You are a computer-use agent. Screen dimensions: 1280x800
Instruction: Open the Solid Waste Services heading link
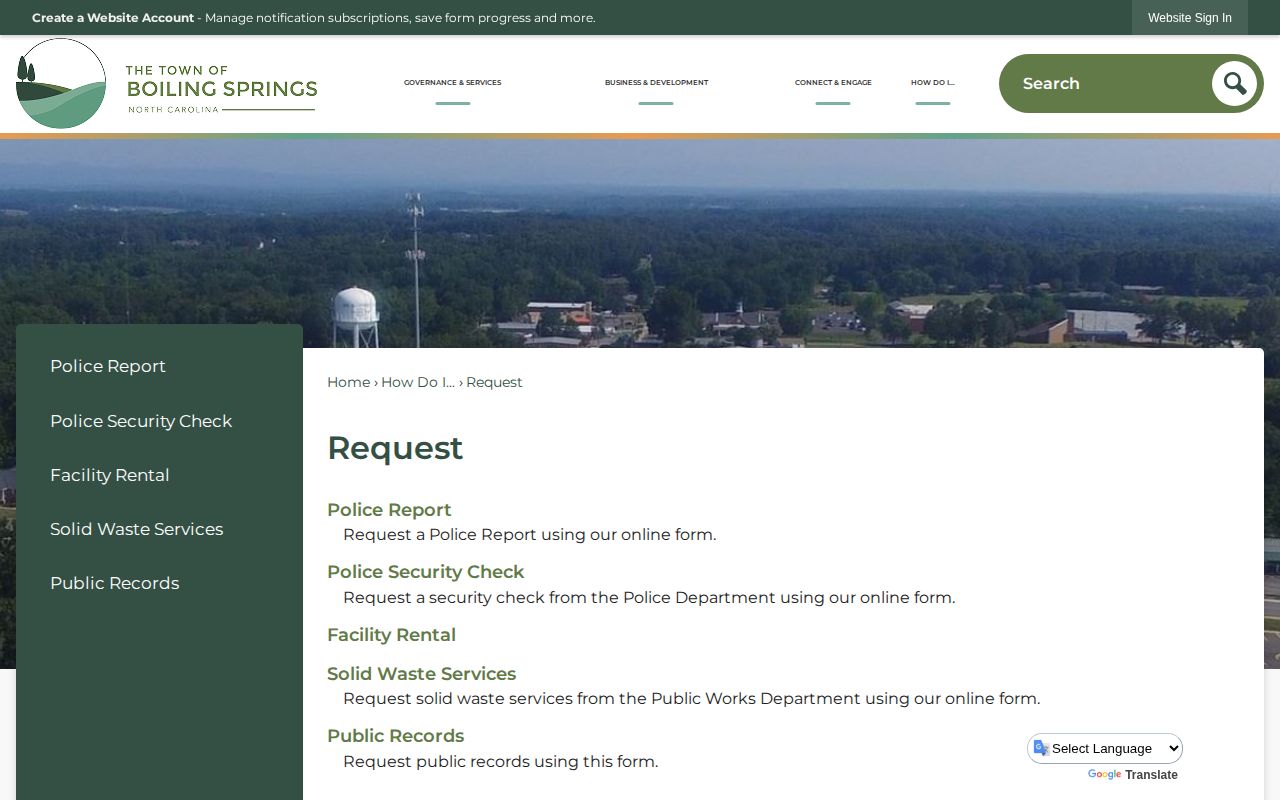tap(421, 674)
